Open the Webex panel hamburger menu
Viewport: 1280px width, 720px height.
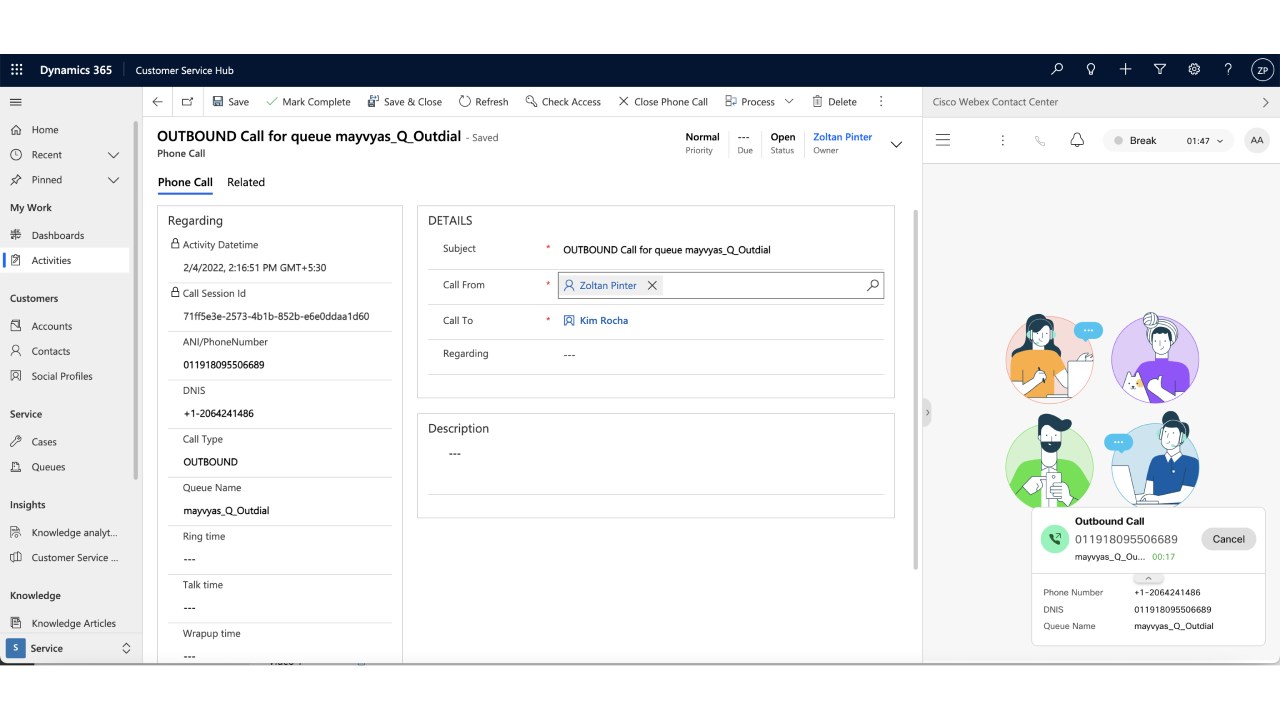pyautogui.click(x=943, y=141)
